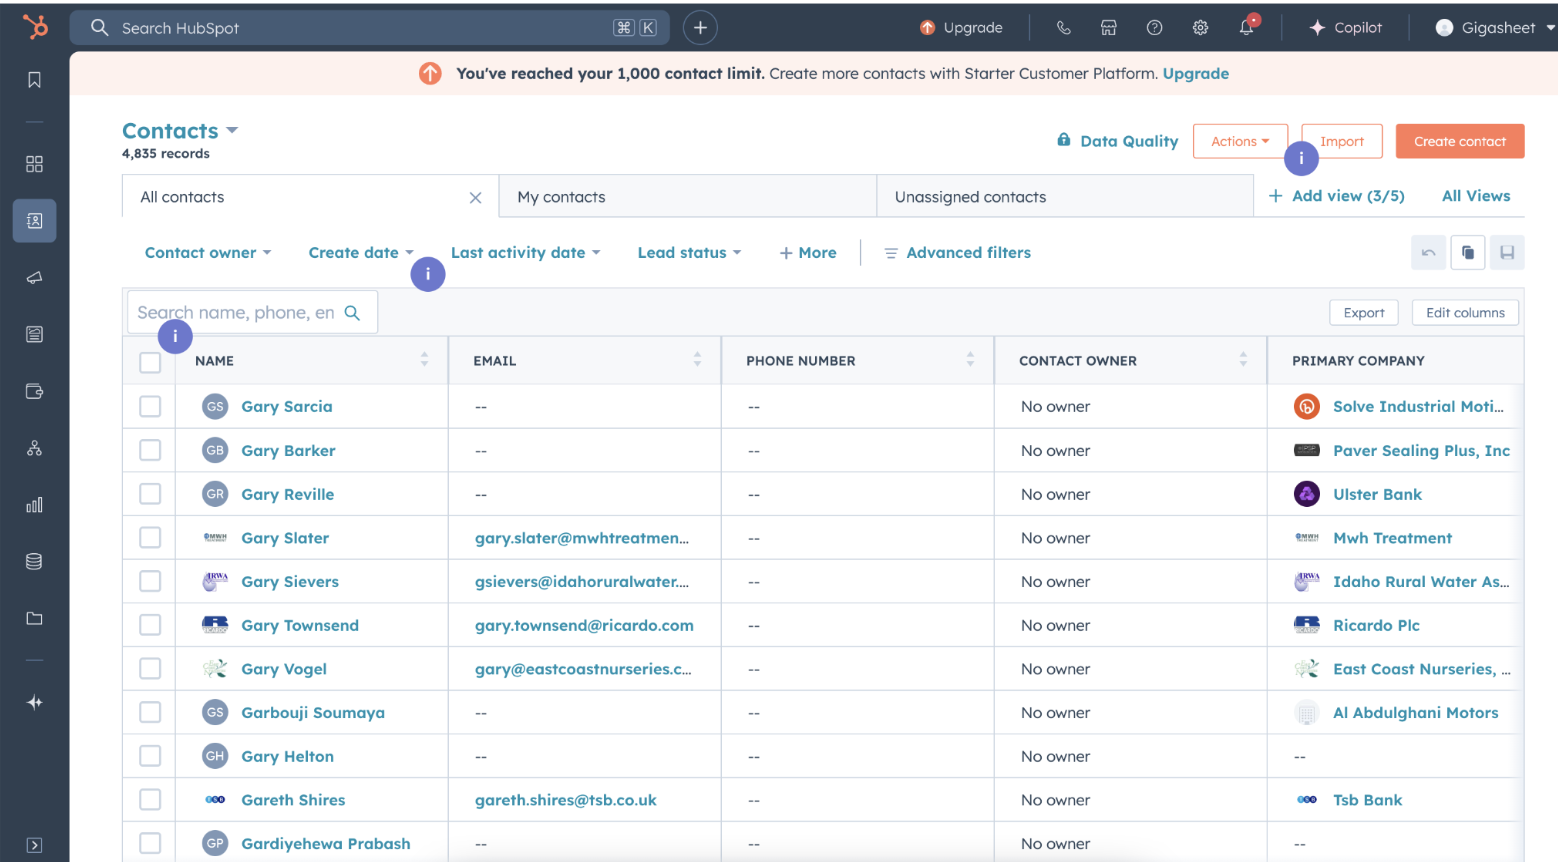Open the Breeze sparkle icon in sidebar

point(34,702)
